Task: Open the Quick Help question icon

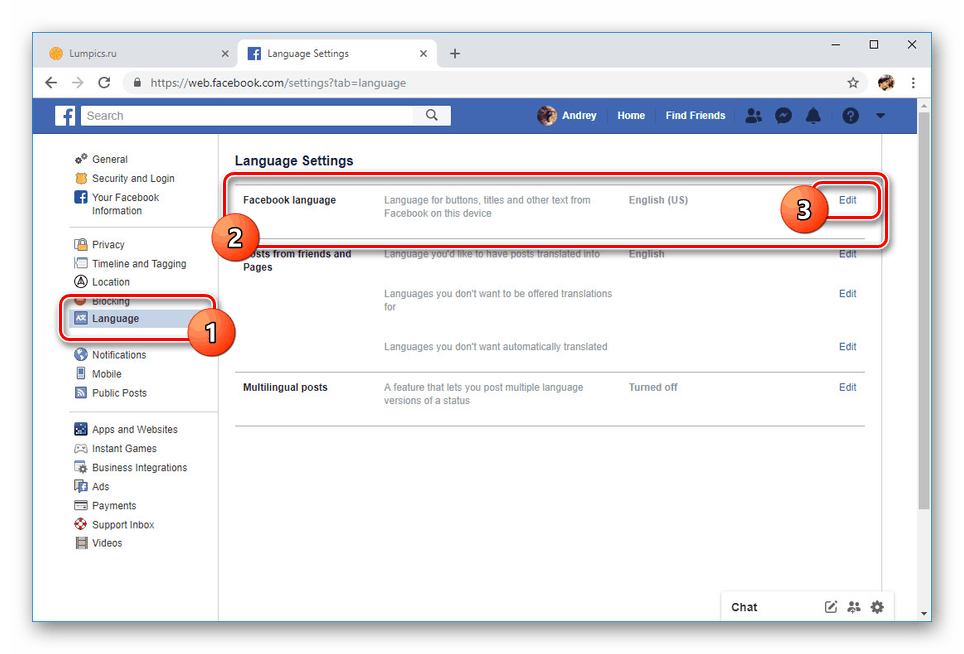Action: click(850, 116)
